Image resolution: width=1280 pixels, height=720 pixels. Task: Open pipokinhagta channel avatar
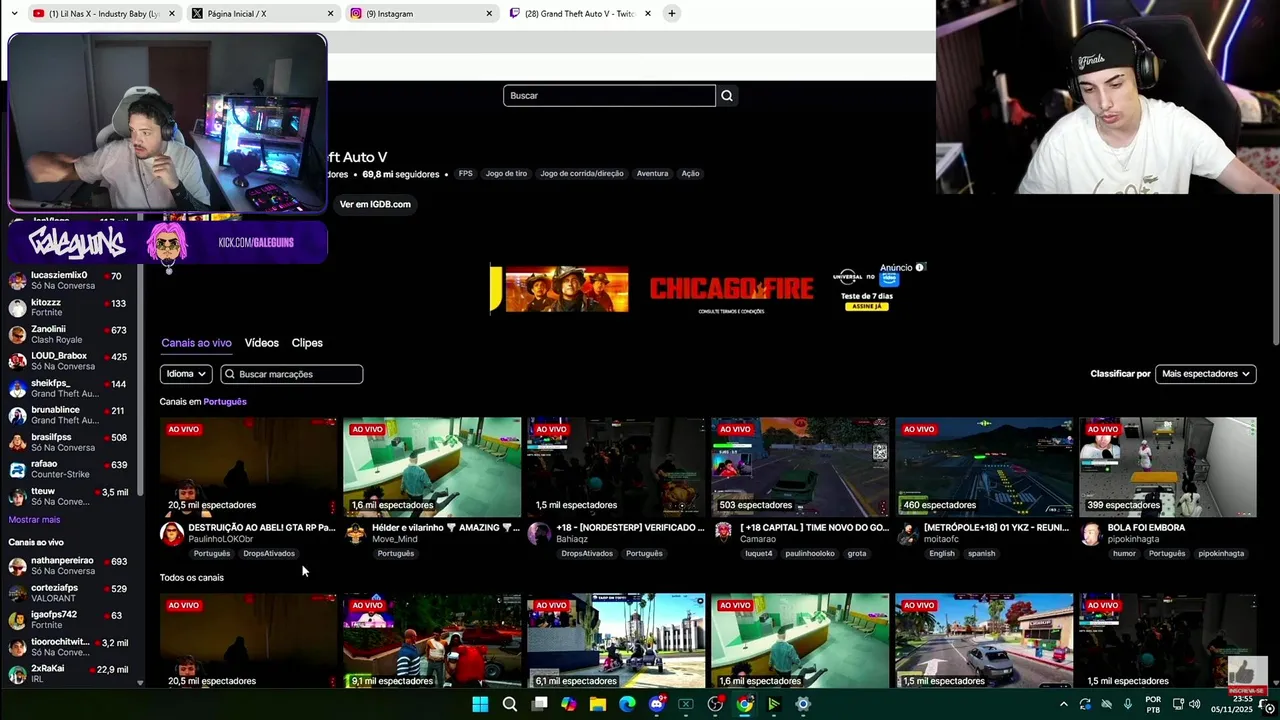pyautogui.click(x=1091, y=533)
